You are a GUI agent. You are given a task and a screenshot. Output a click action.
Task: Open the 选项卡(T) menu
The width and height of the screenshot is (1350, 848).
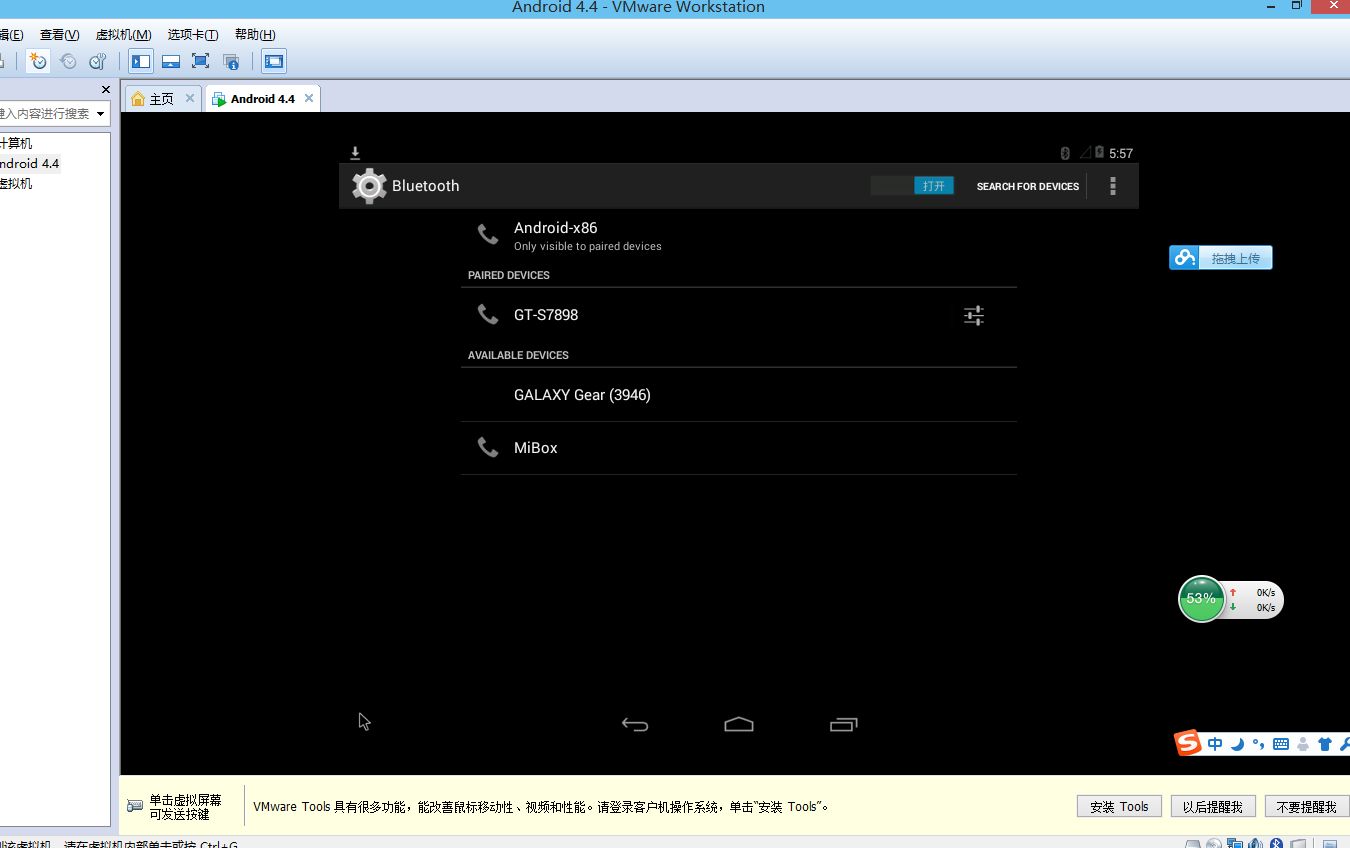193,34
